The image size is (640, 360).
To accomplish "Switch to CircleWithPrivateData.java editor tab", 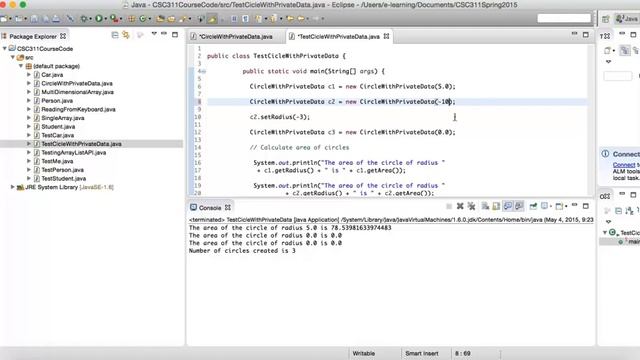I will [x=236, y=37].
